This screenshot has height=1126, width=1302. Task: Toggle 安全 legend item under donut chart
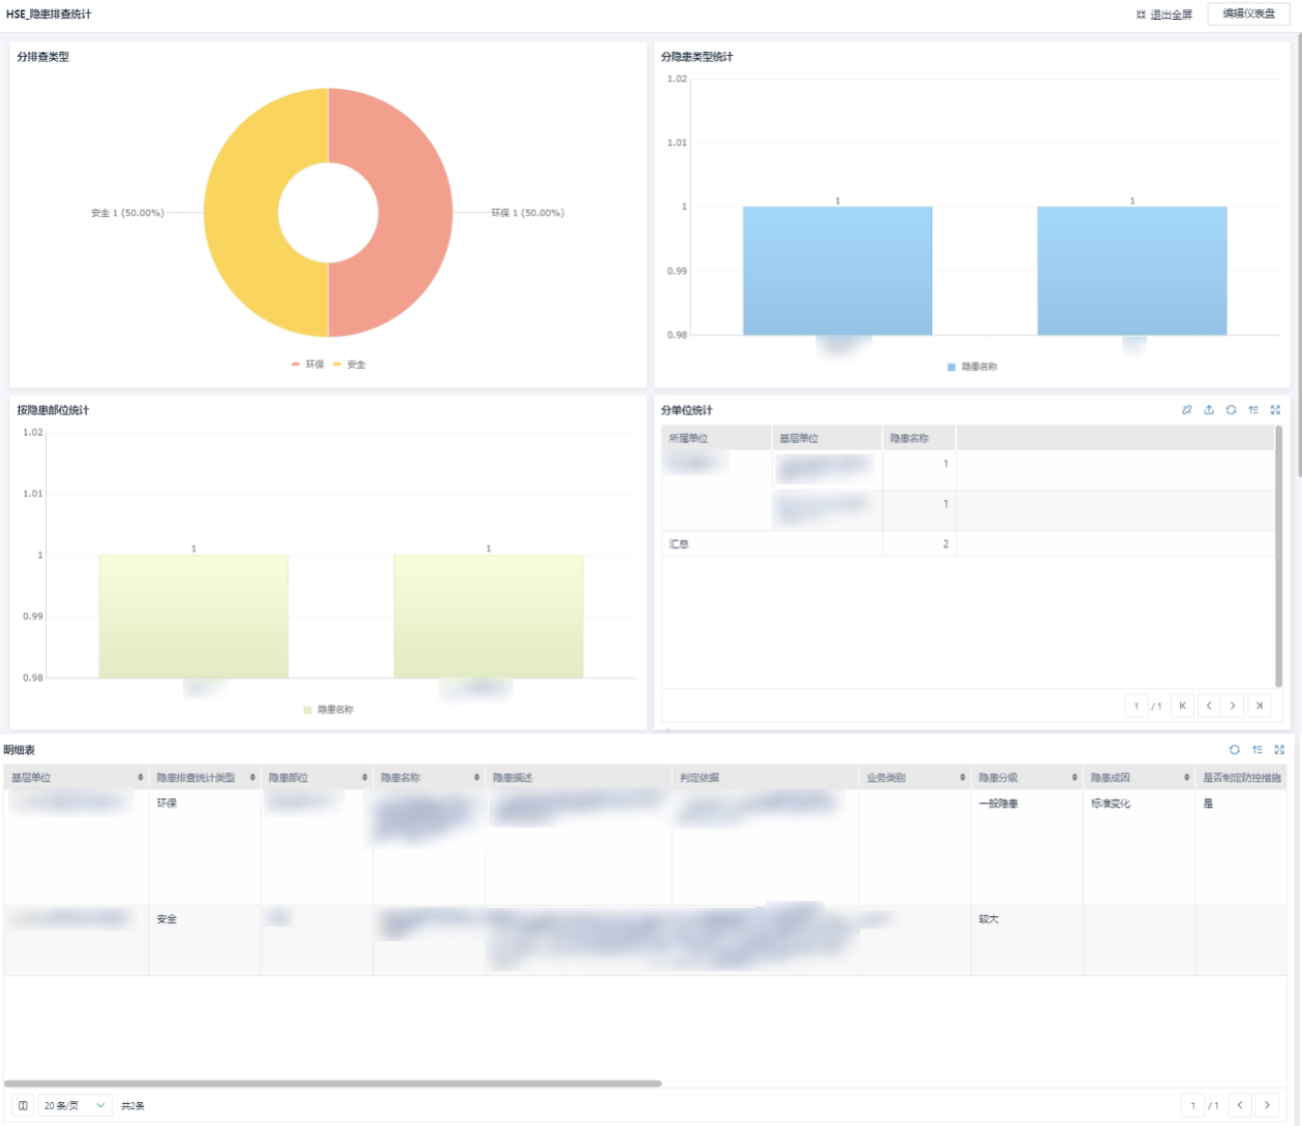tap(350, 365)
